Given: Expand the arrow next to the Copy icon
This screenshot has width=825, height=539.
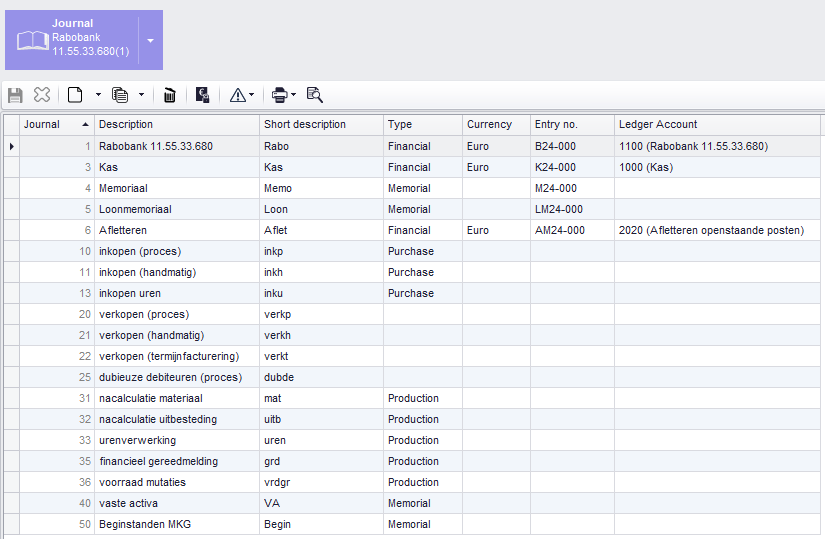Looking at the screenshot, I should (141, 95).
